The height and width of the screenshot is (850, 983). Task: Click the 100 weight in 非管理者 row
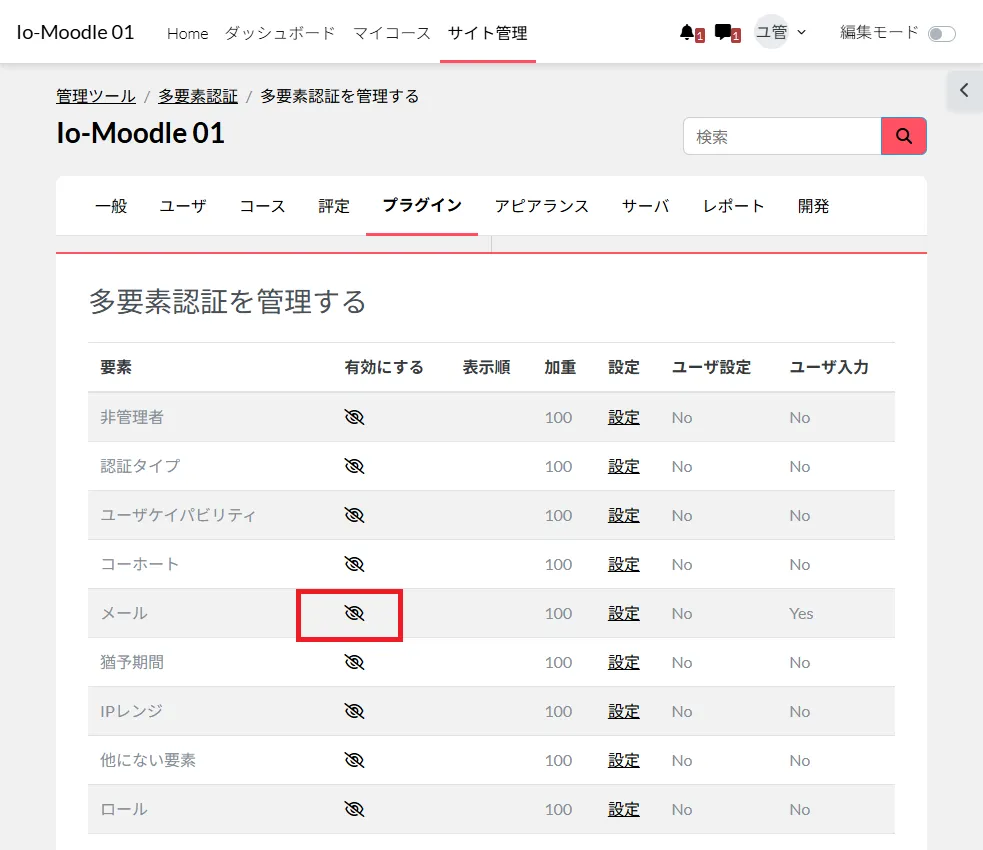coord(558,417)
